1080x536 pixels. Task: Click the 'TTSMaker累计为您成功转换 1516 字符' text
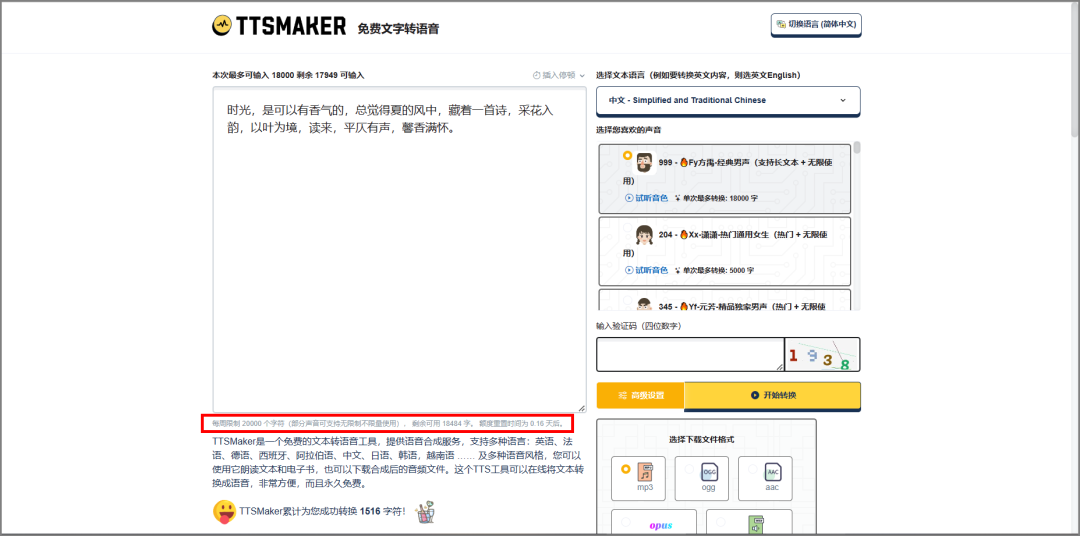click(x=322, y=512)
